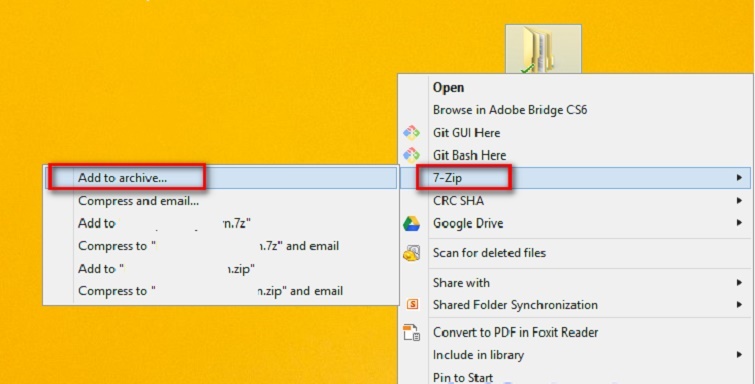Expand the Google Drive submenu arrow
755x384 pixels.
click(739, 223)
